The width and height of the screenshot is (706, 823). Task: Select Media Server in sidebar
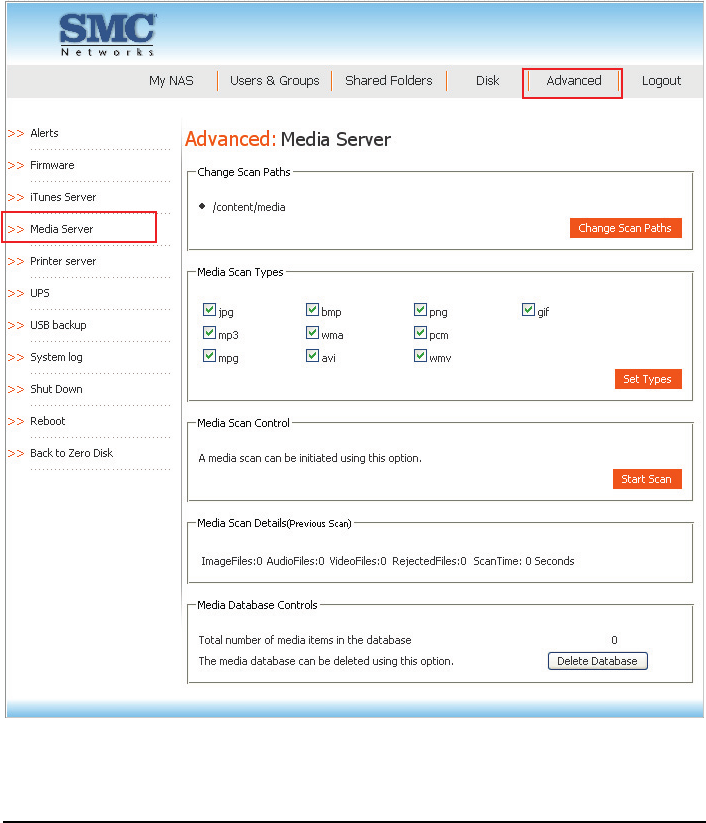tap(61, 229)
